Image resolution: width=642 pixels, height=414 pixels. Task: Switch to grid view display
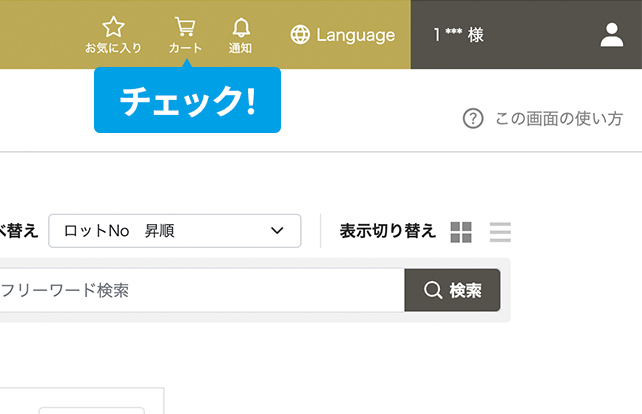coord(461,232)
